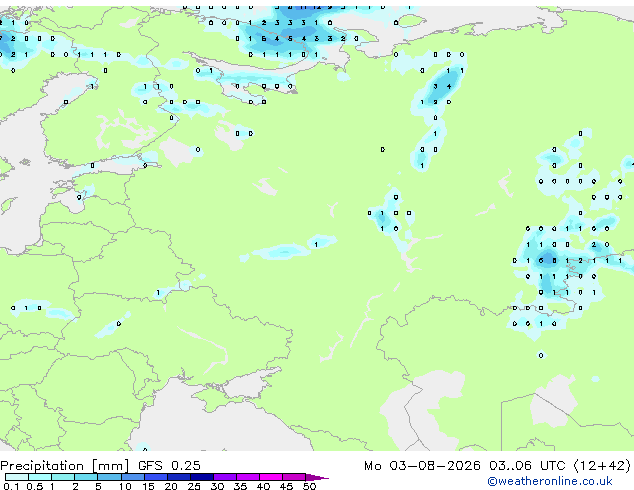The image size is (634, 490).
Task: Click the 15–20 mm legend swatch
Action: 156,477
